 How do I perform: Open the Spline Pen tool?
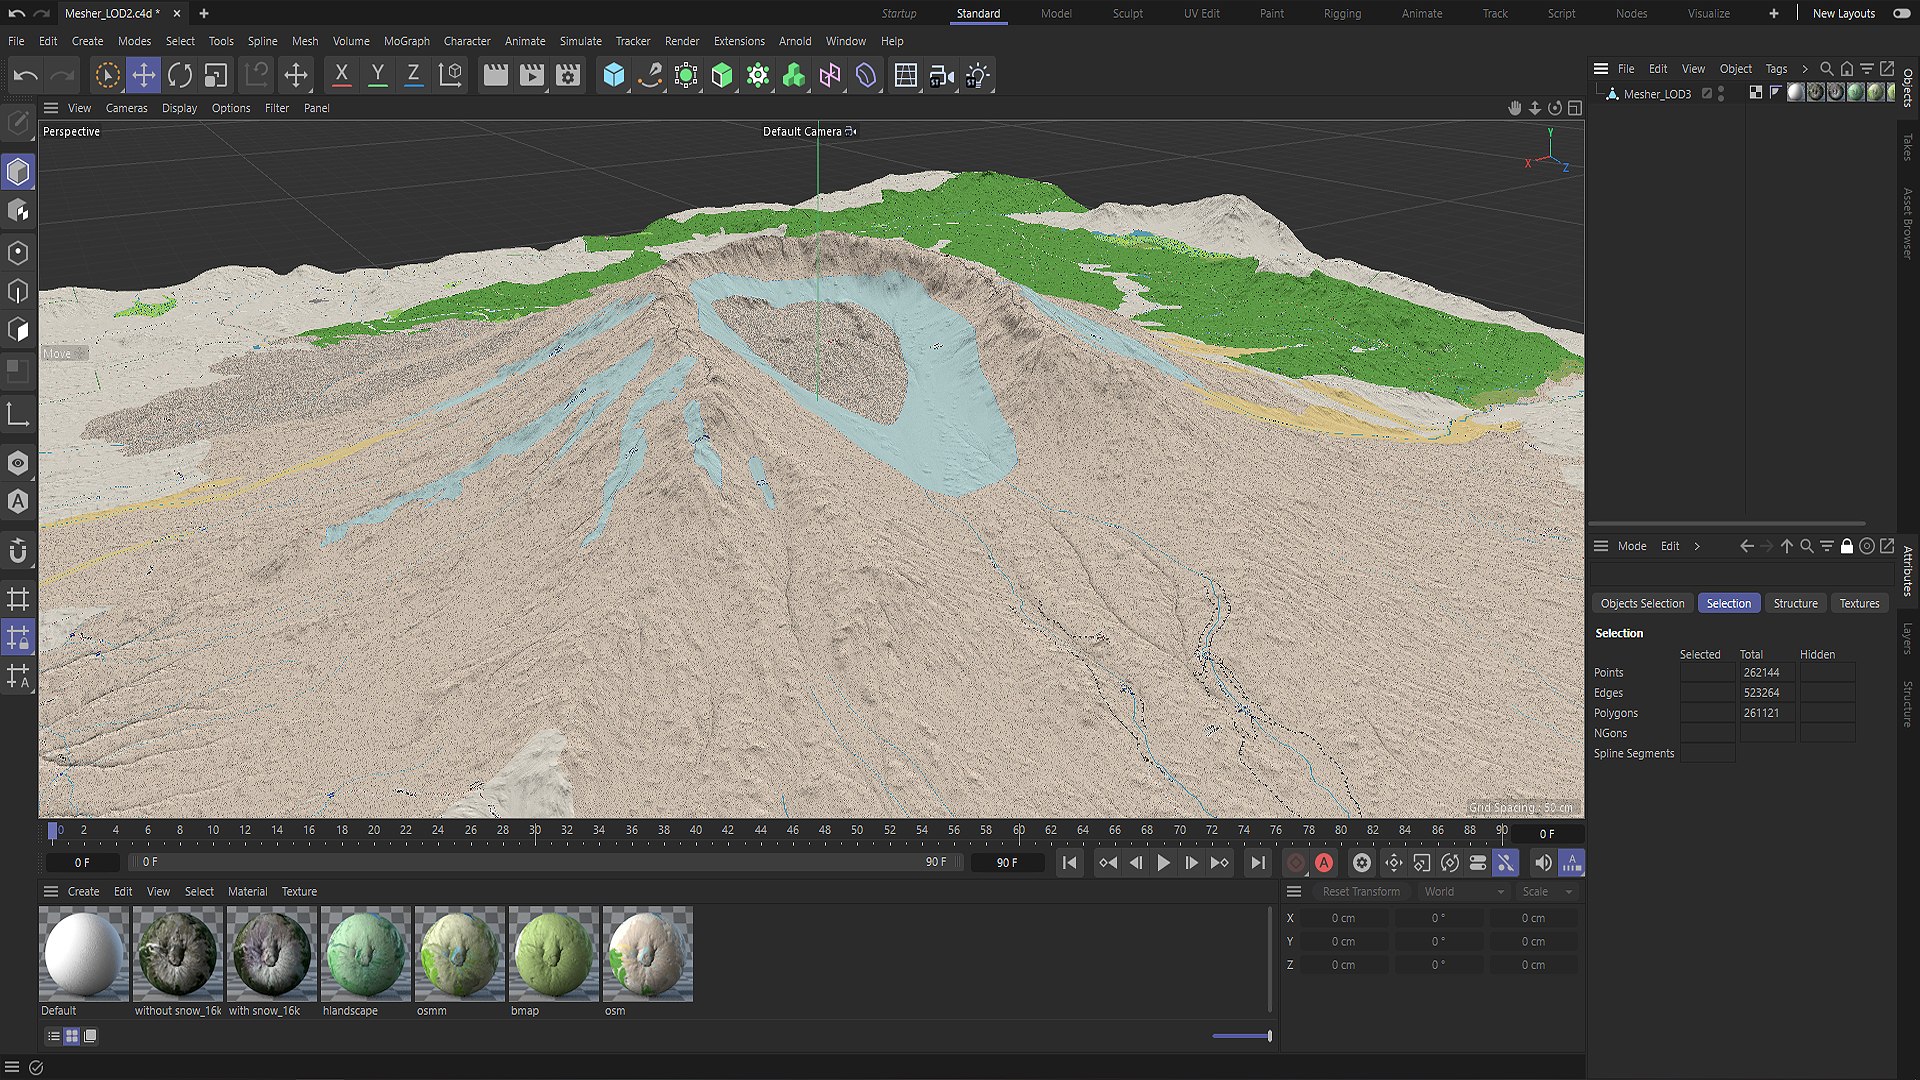(650, 75)
